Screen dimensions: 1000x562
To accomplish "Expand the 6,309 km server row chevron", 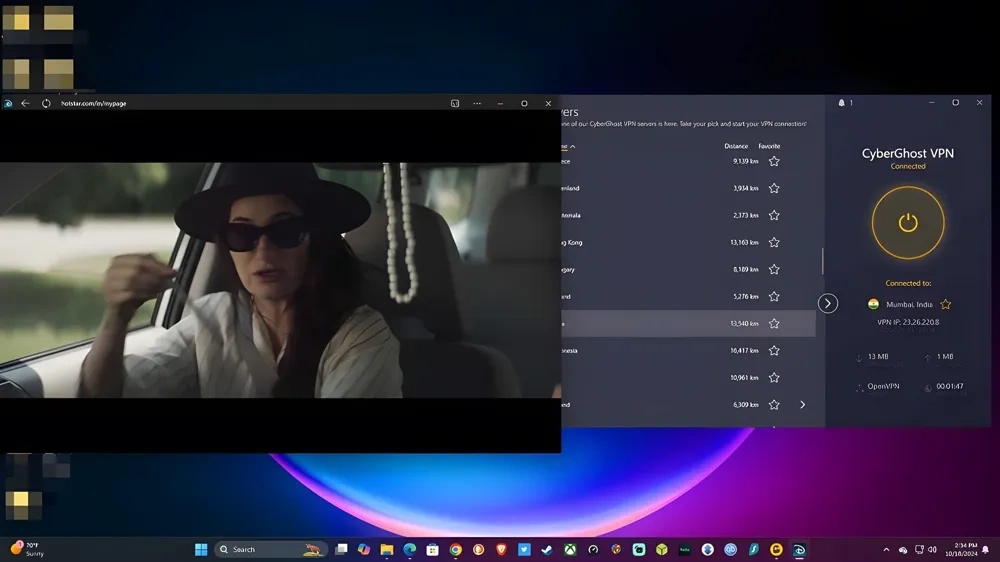I will pyautogui.click(x=802, y=404).
